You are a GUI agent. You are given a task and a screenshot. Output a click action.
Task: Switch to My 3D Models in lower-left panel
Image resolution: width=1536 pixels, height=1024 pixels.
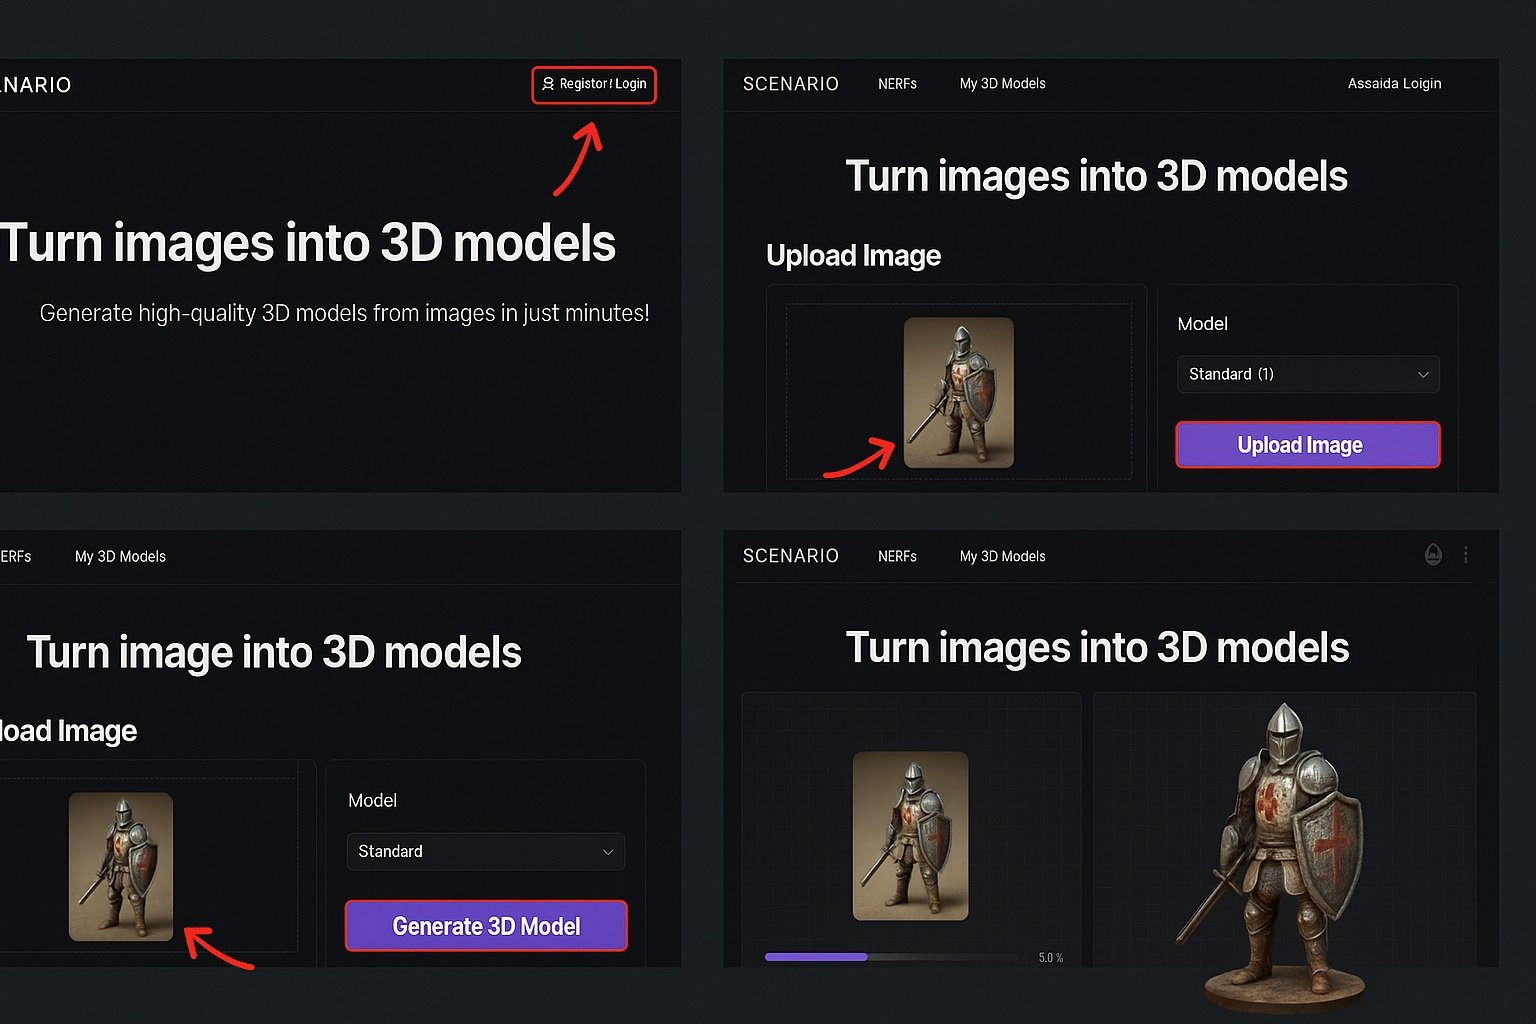[x=119, y=556]
